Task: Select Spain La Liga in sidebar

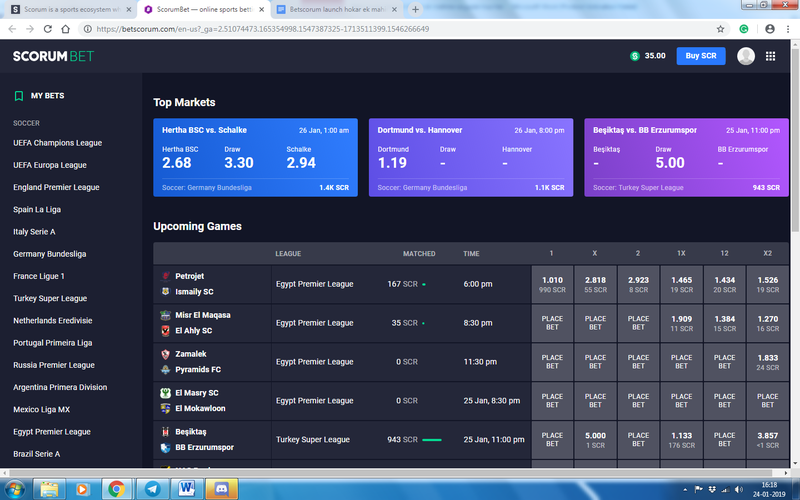Action: tap(37, 210)
